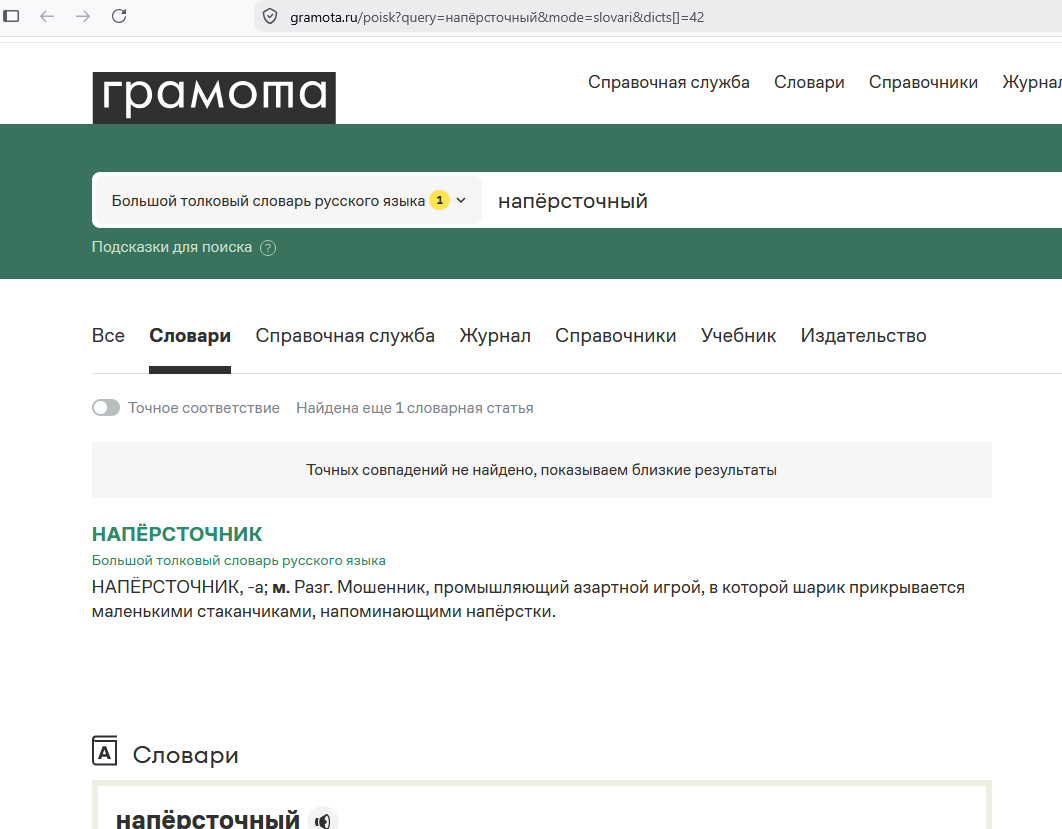Open the sidebar panel icon in browser
Screen dimensions: 1062x829
12,16
